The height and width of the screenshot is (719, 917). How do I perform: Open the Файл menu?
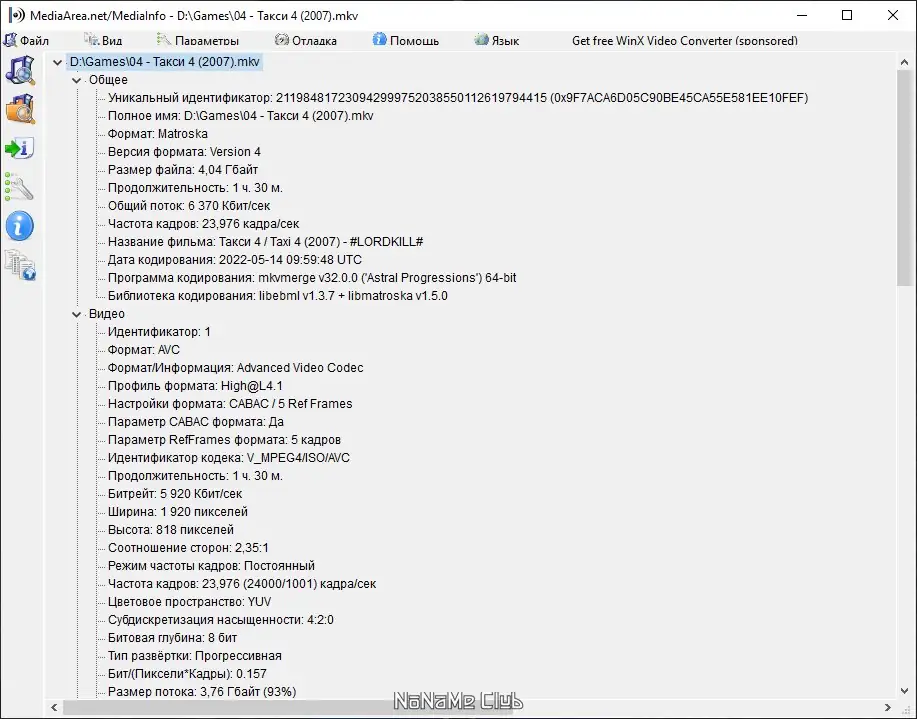point(26,40)
